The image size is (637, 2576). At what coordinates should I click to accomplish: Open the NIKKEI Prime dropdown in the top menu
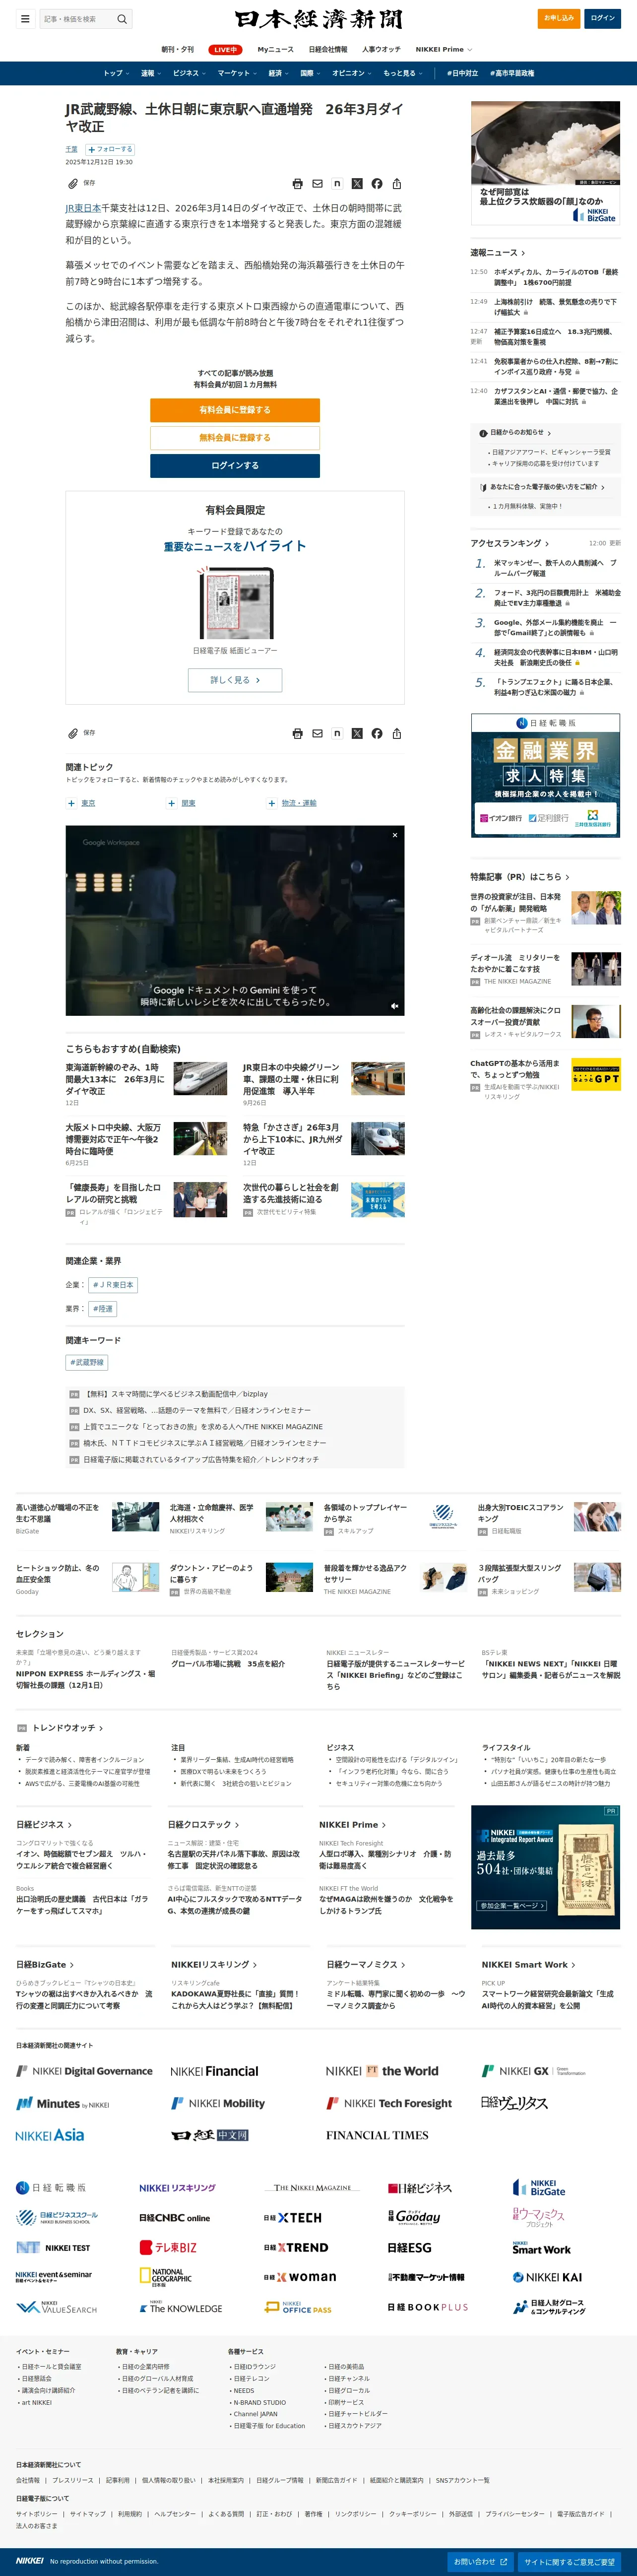444,49
